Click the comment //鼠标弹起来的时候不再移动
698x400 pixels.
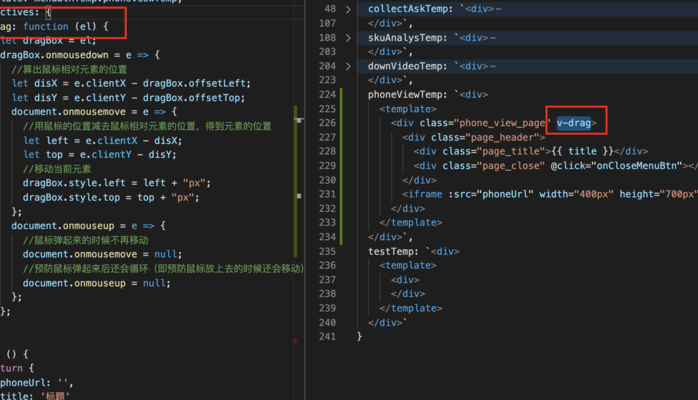tap(85, 240)
